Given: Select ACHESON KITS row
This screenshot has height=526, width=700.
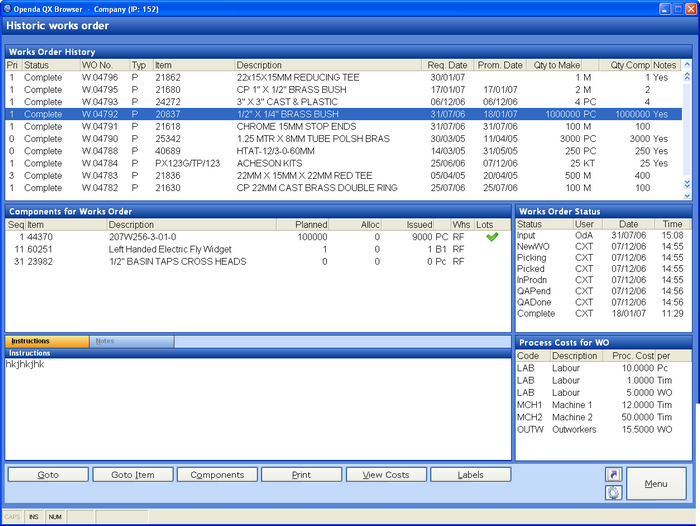Looking at the screenshot, I should click(x=343, y=163).
